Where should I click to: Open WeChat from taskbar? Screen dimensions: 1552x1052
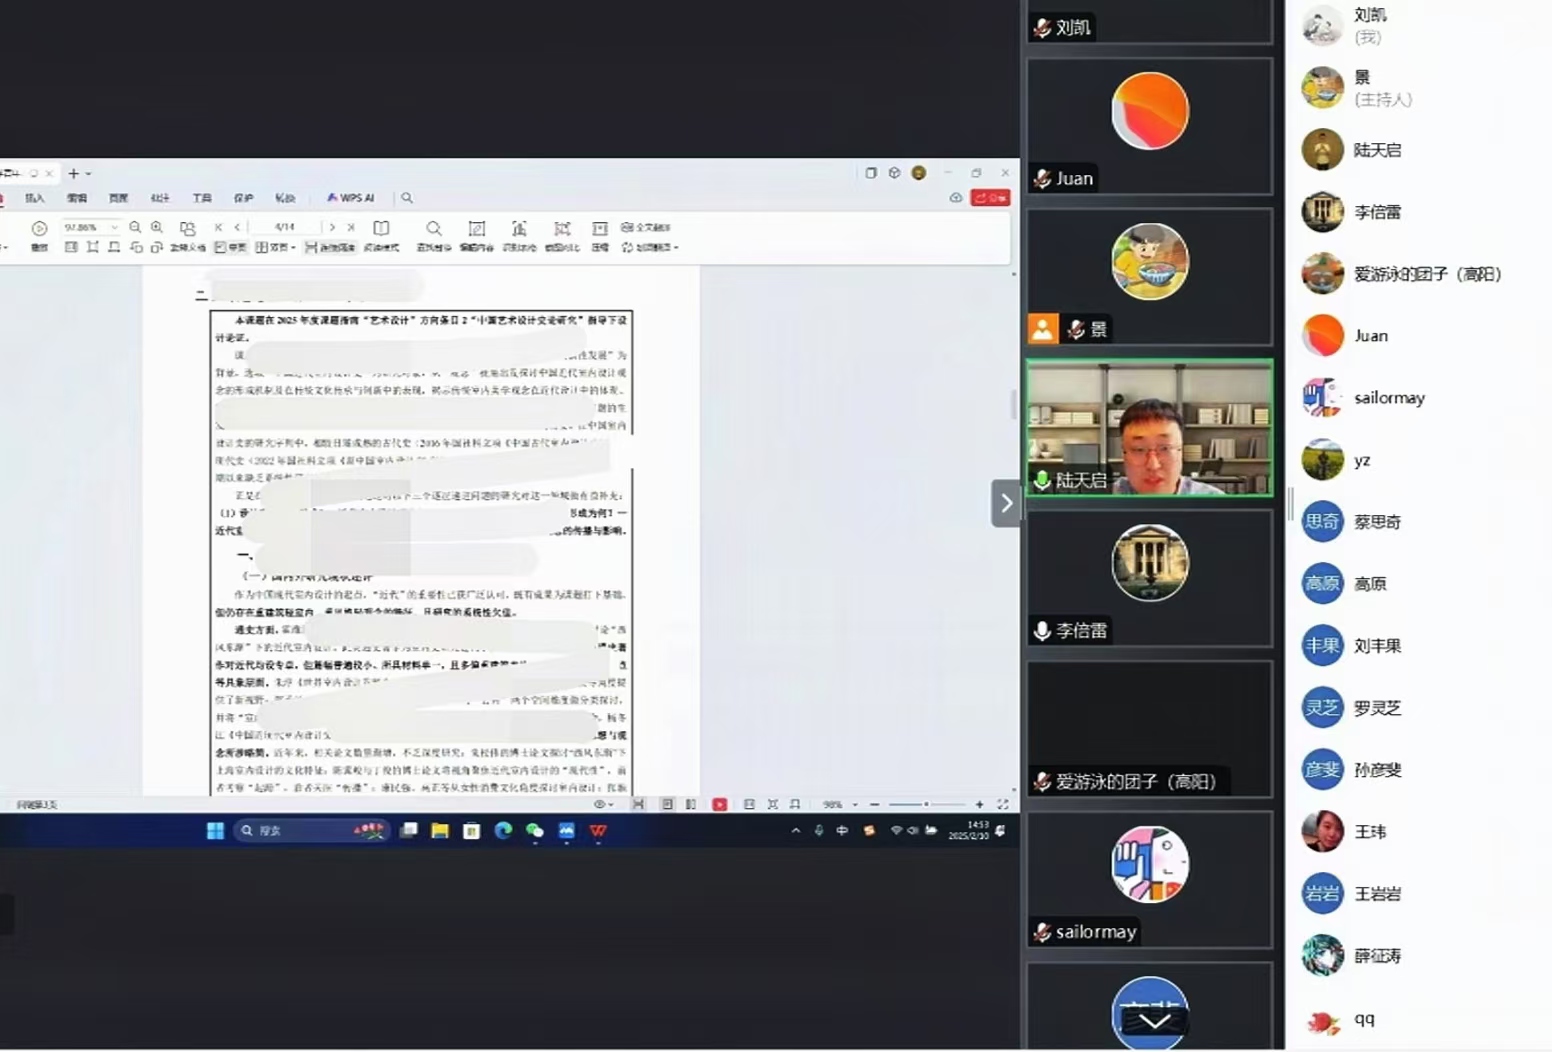535,830
